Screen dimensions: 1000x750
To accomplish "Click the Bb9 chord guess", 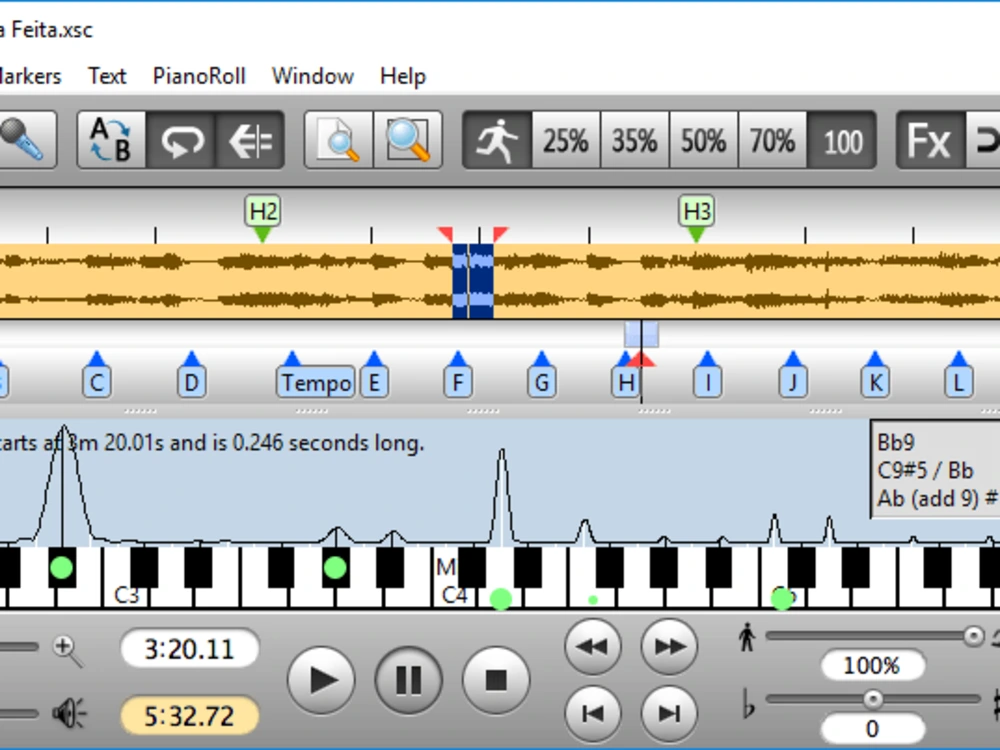I will (896, 442).
